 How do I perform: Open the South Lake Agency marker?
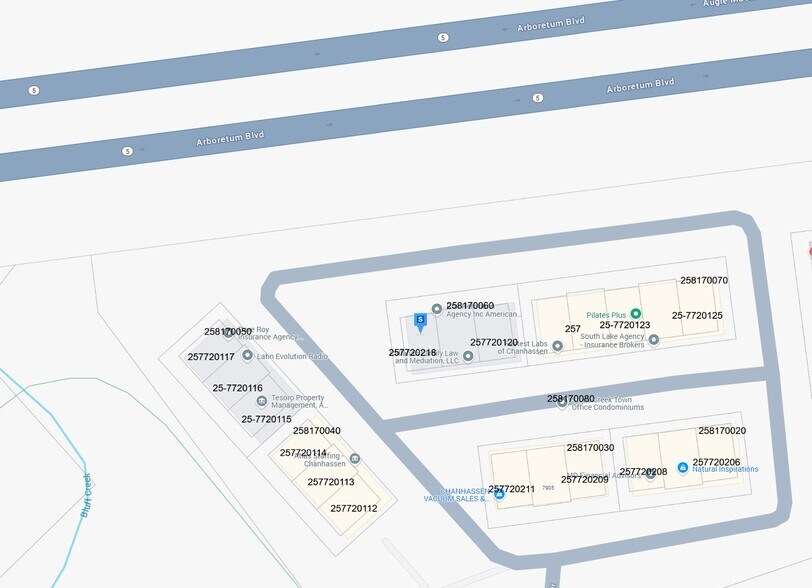(x=654, y=339)
